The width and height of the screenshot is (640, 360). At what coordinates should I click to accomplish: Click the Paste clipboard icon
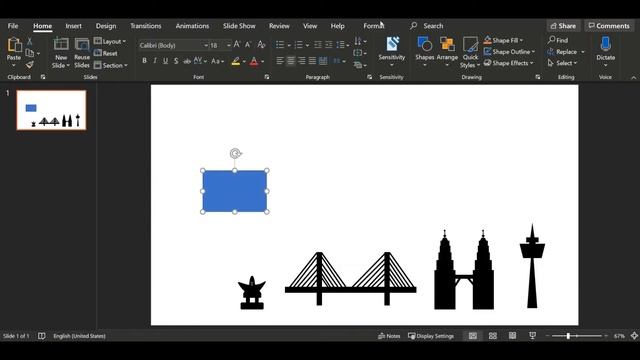click(14, 45)
